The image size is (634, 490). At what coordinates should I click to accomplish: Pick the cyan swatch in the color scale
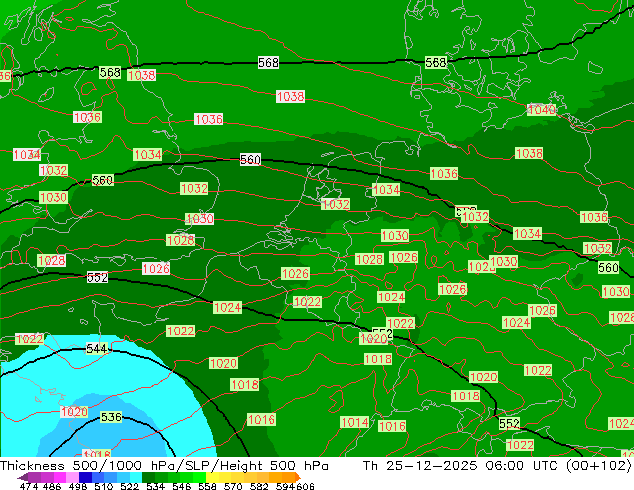point(136,477)
